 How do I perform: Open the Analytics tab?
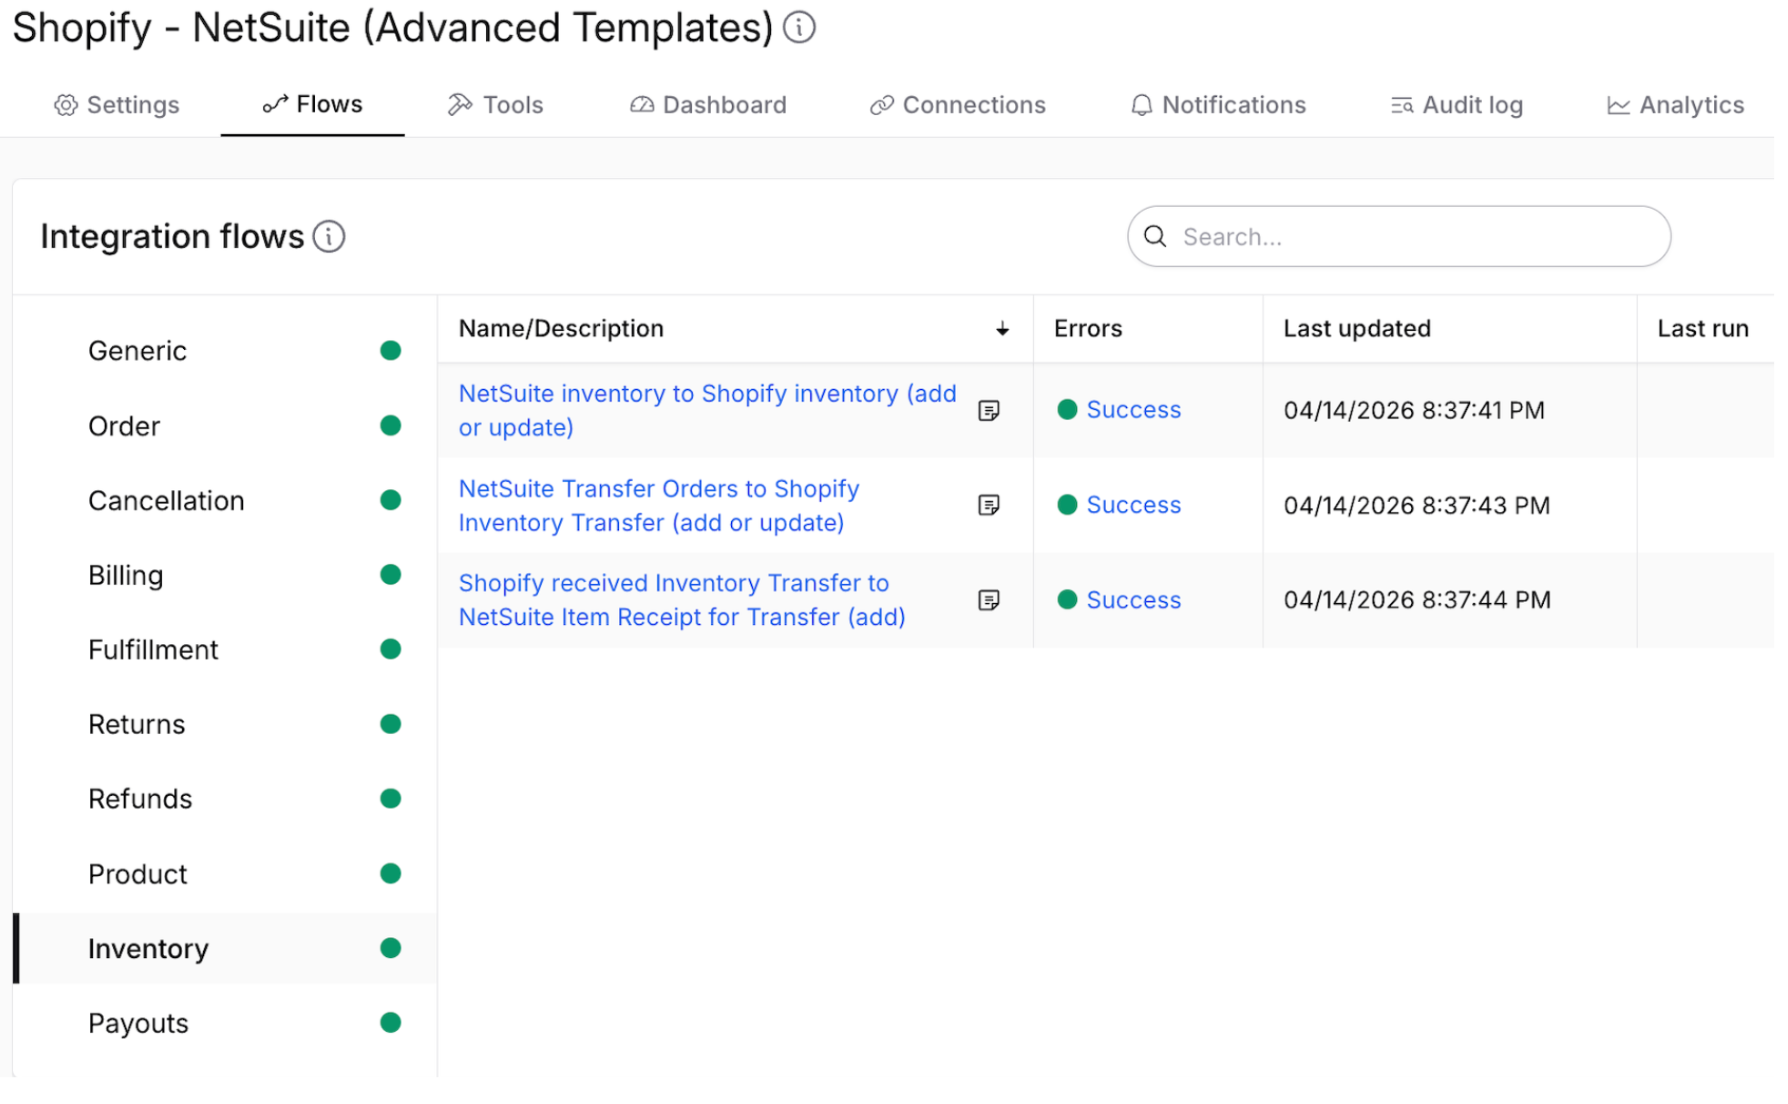1675,105
